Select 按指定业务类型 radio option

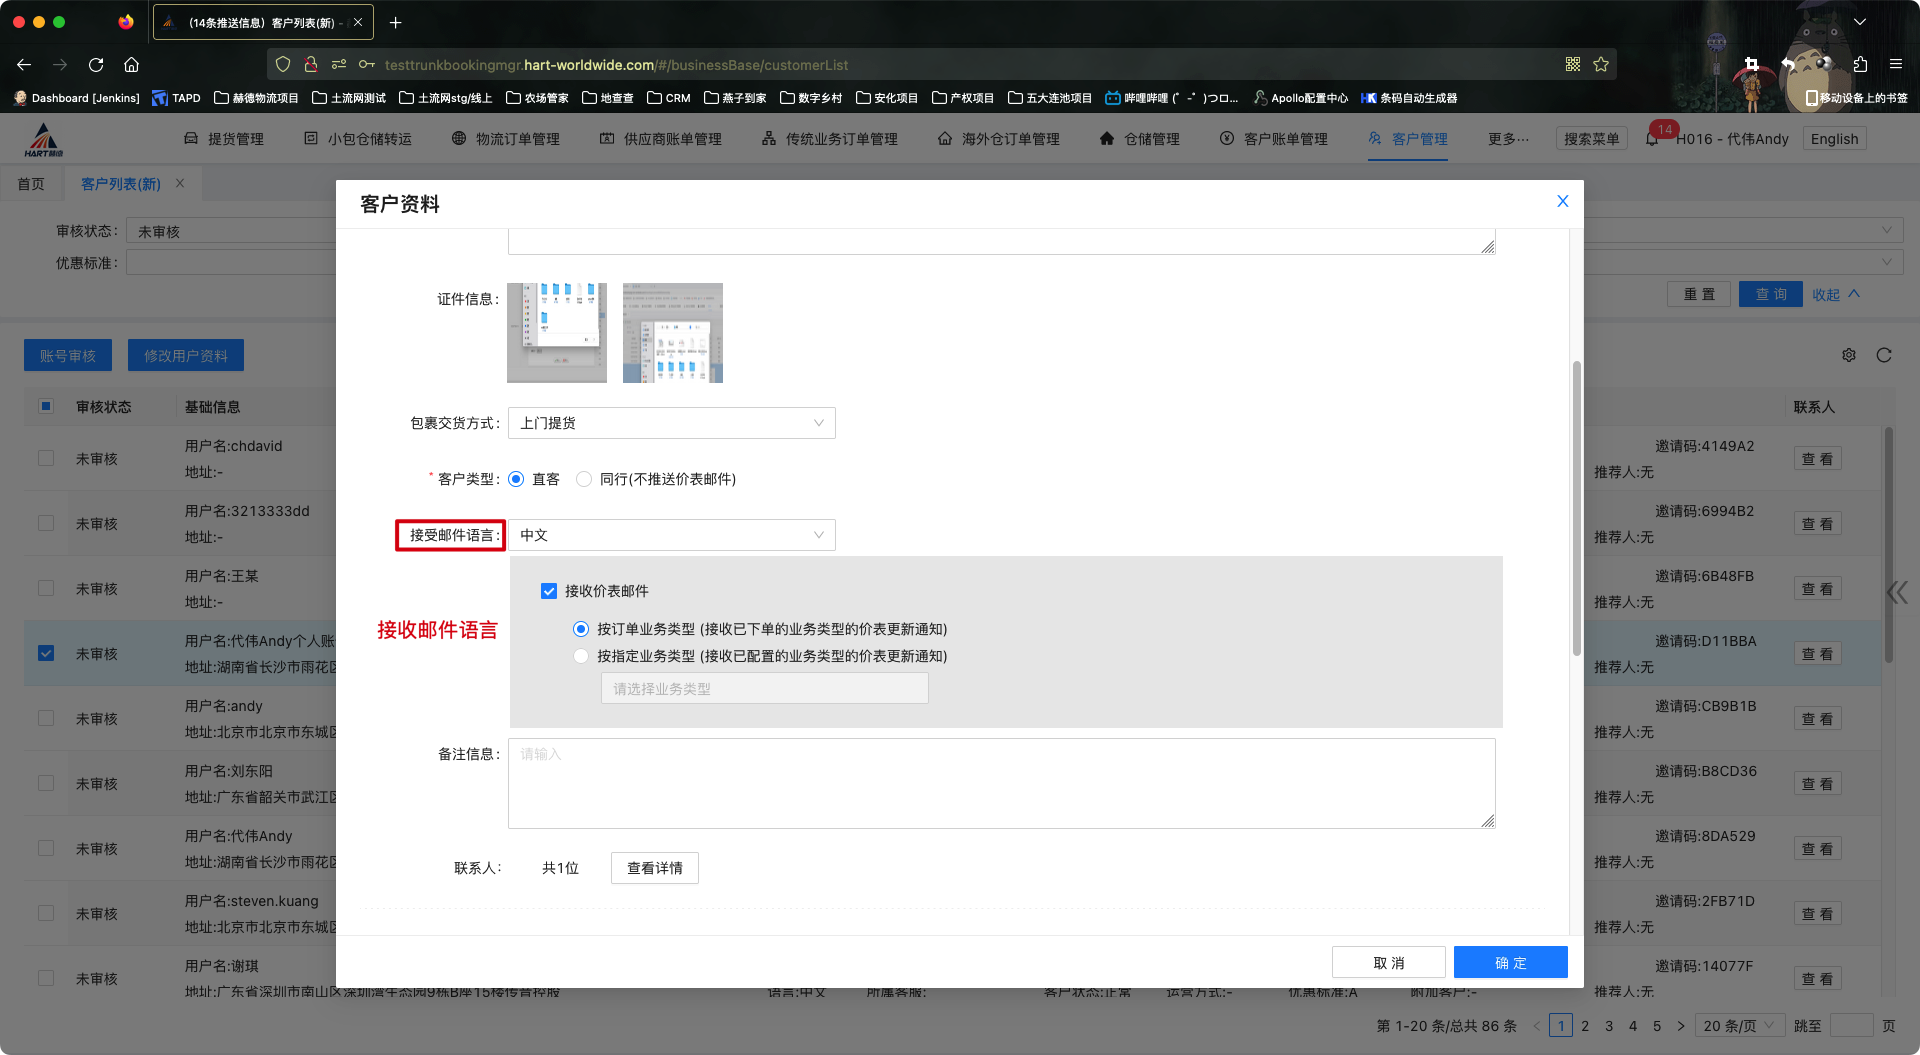581,656
